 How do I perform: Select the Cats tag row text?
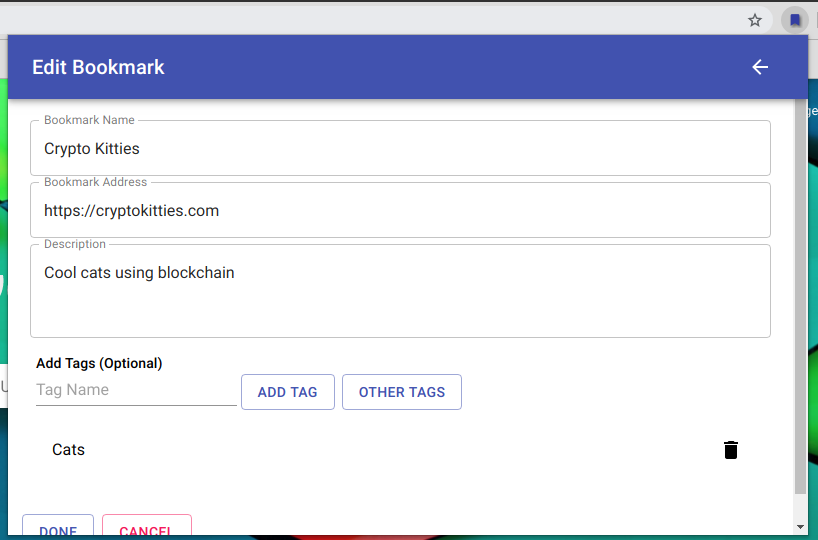[68, 450]
